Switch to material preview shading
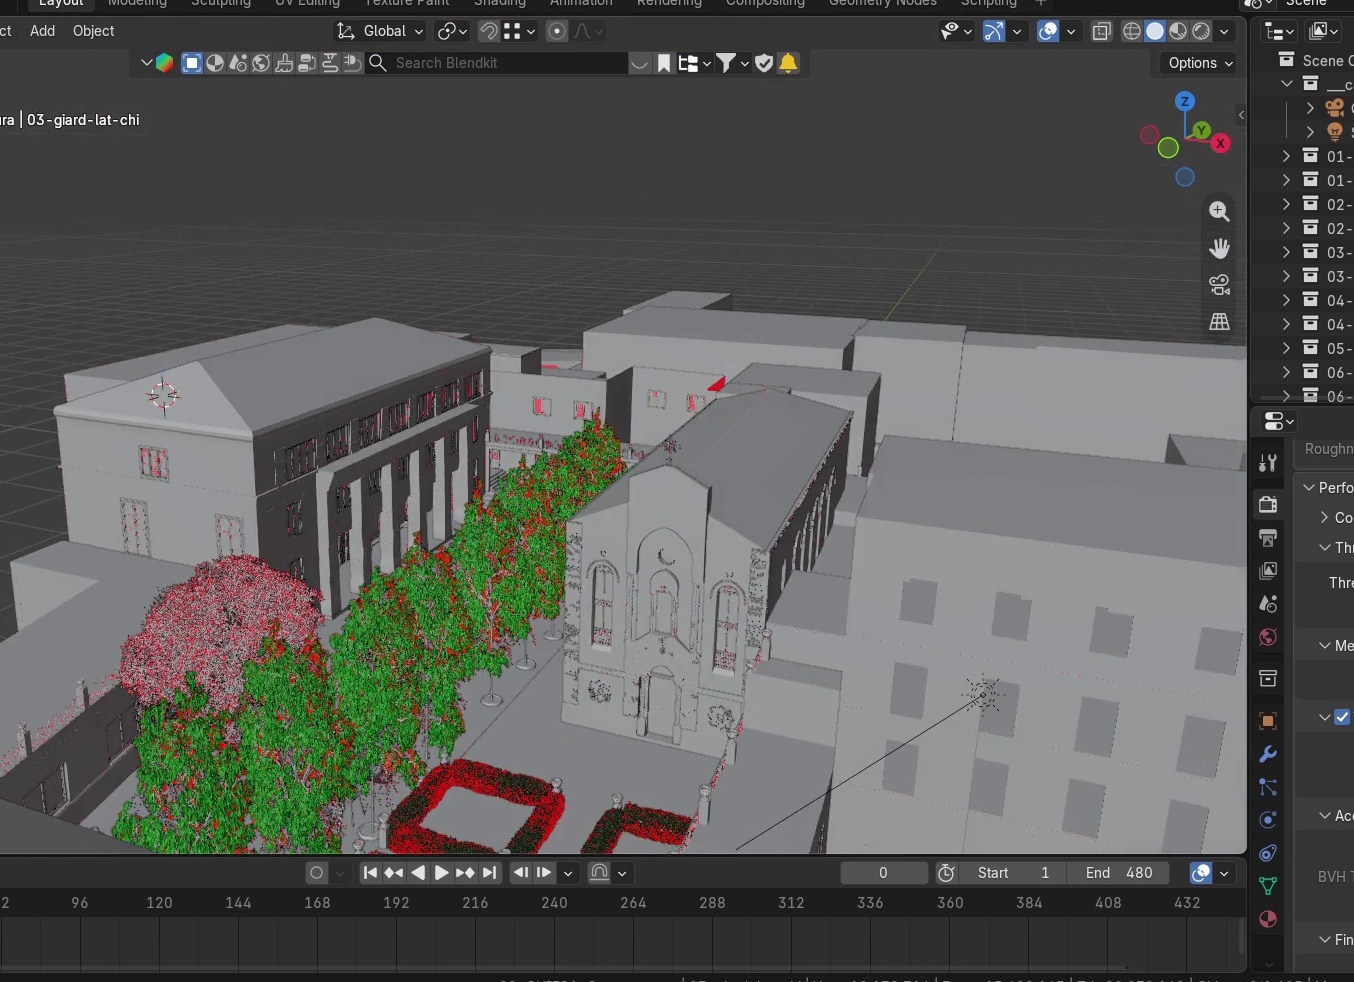The width and height of the screenshot is (1354, 982). point(1178,31)
